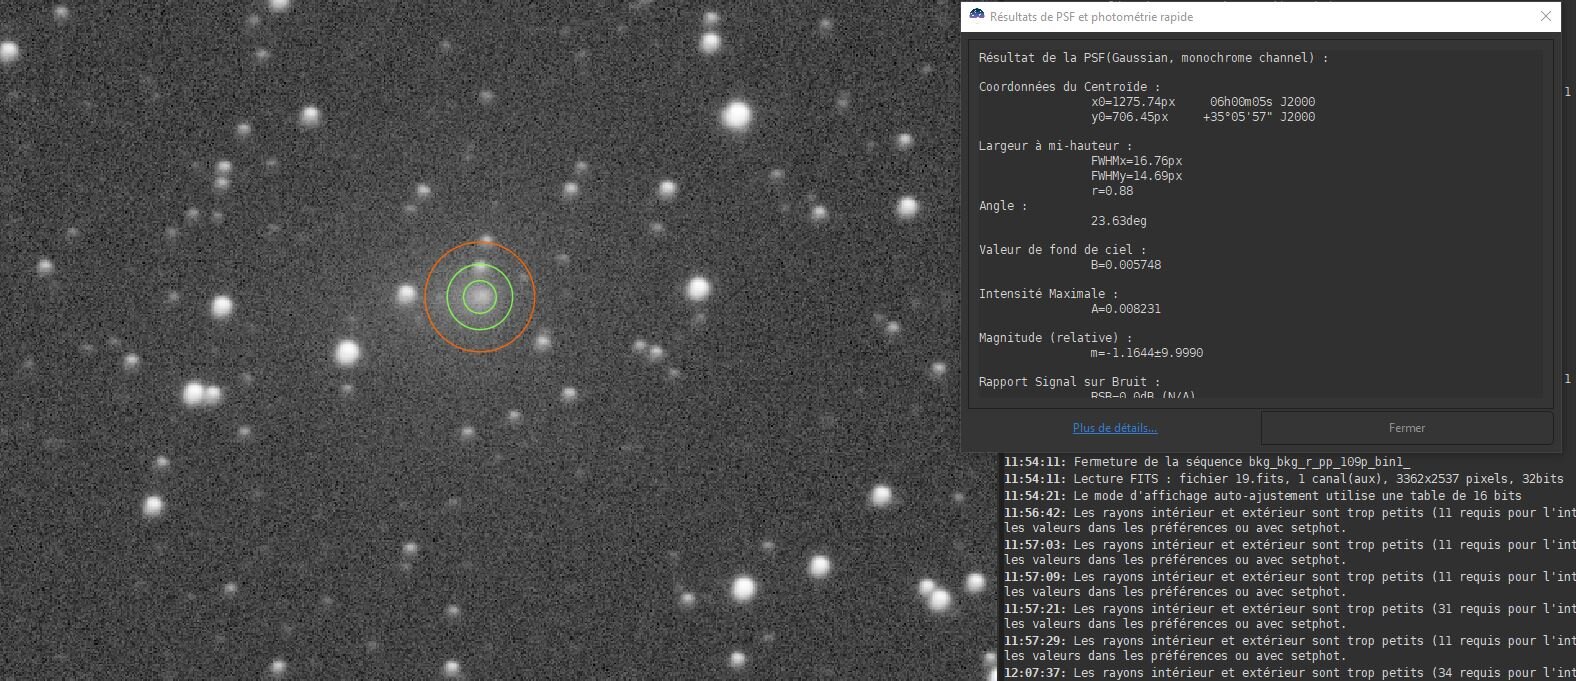Click the declination "+35°05'57" J2000"

(x=1259, y=117)
